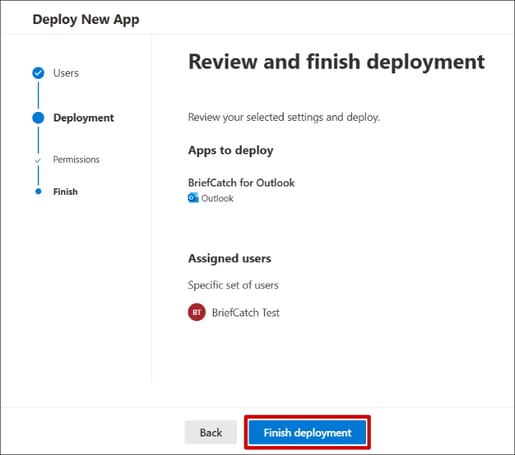Click the Users completed checkmark icon
The height and width of the screenshot is (455, 515).
point(38,73)
